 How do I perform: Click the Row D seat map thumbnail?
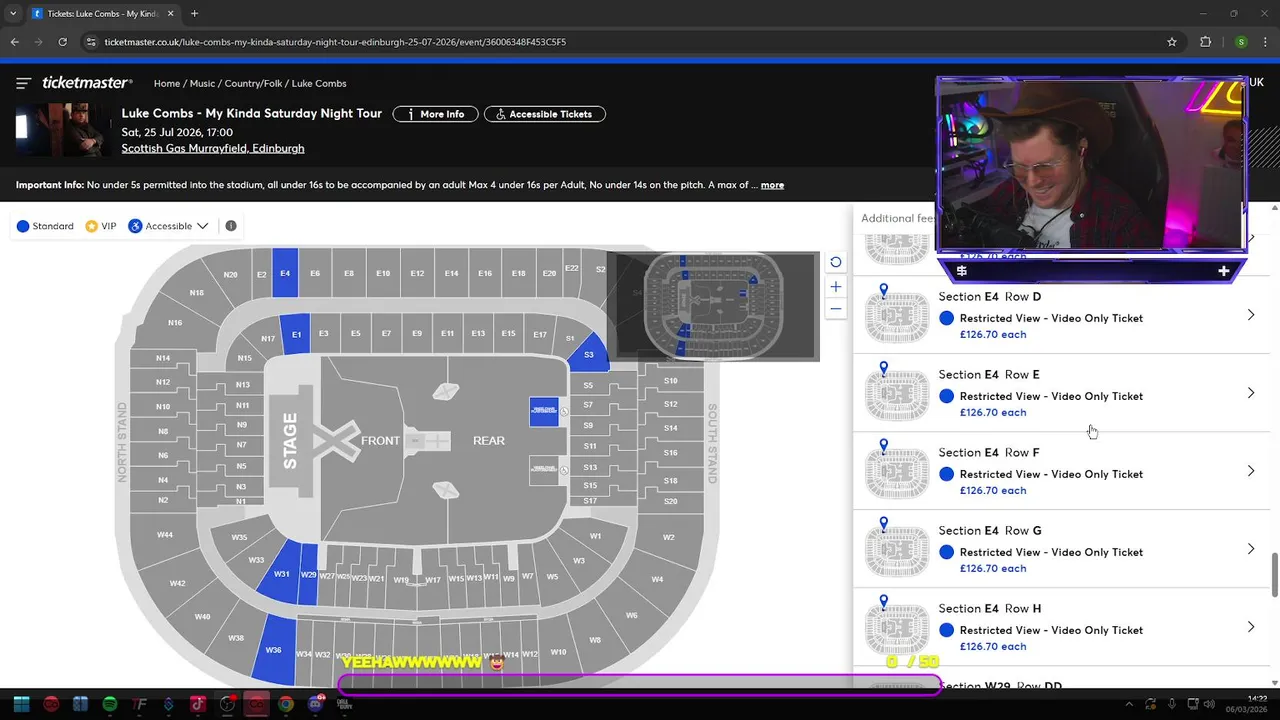pos(897,315)
